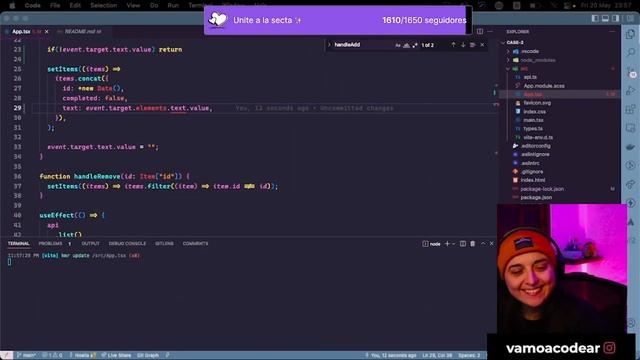This screenshot has height=360, width=640.
Task: Open vite-env.d.ts in explorer
Action: 538,138
